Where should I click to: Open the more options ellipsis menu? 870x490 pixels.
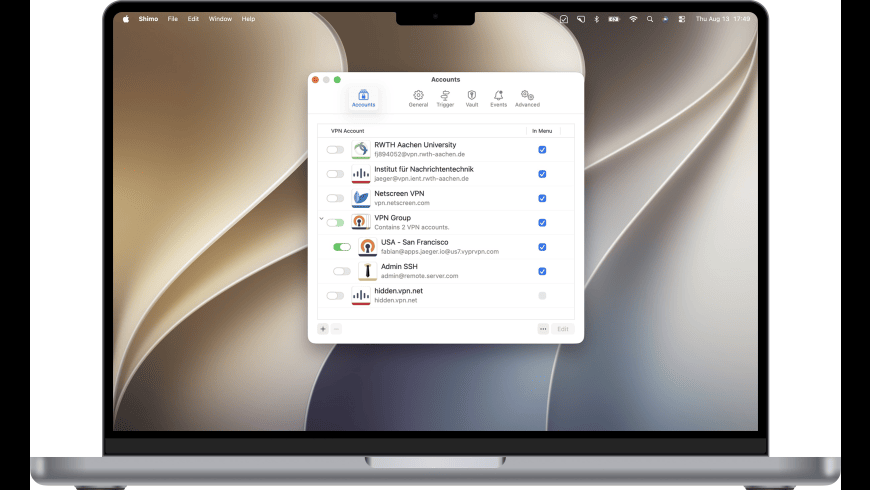pos(543,329)
